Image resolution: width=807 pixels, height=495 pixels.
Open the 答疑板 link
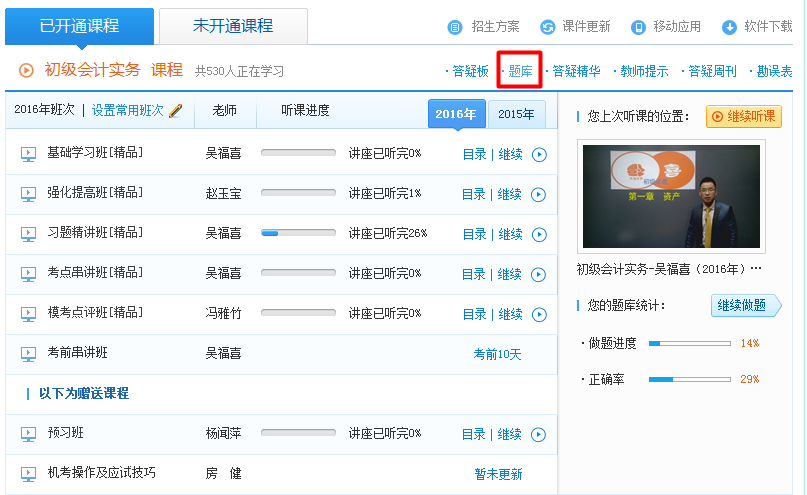(470, 71)
